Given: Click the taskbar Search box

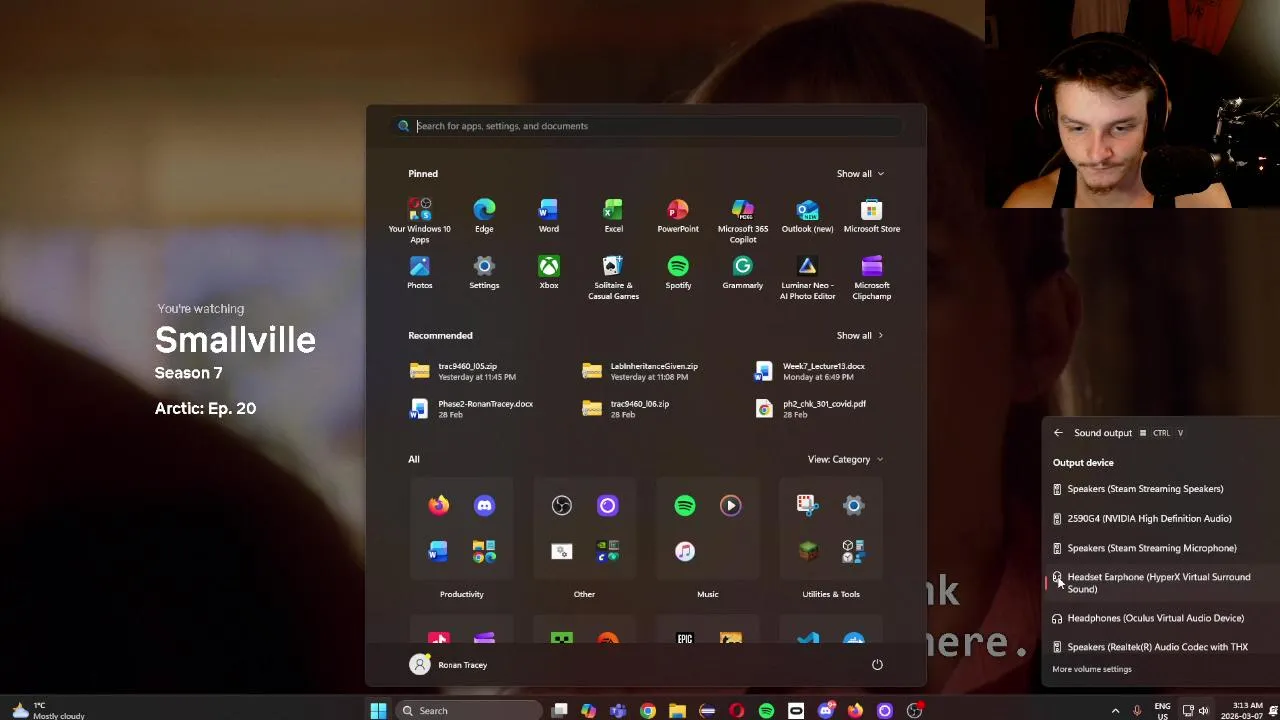Looking at the screenshot, I should (x=469, y=711).
